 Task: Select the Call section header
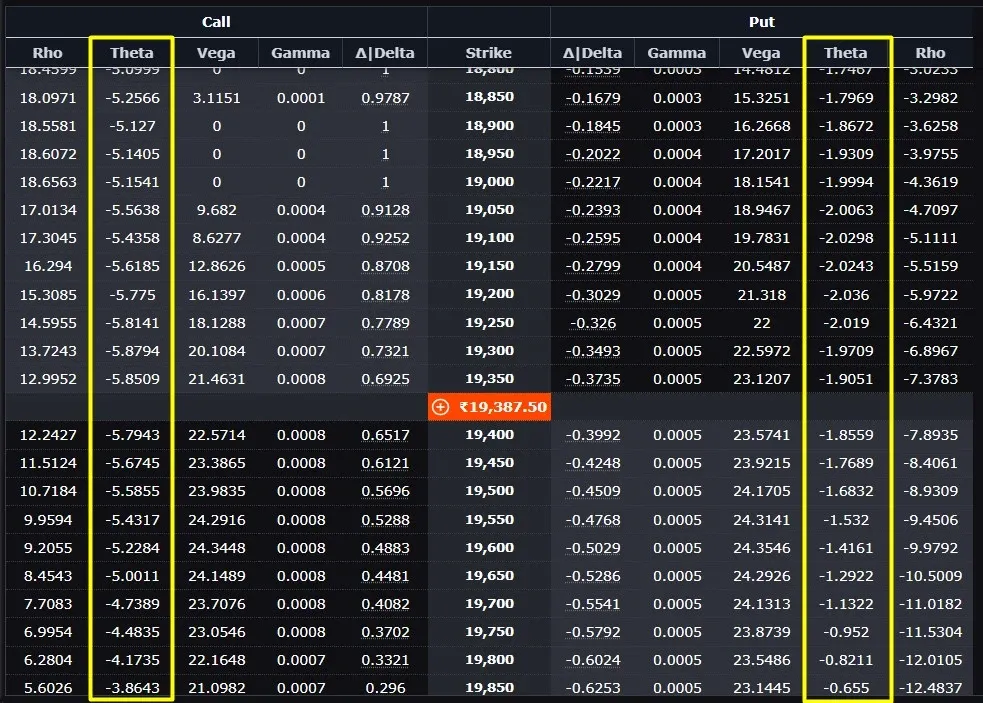[x=216, y=22]
